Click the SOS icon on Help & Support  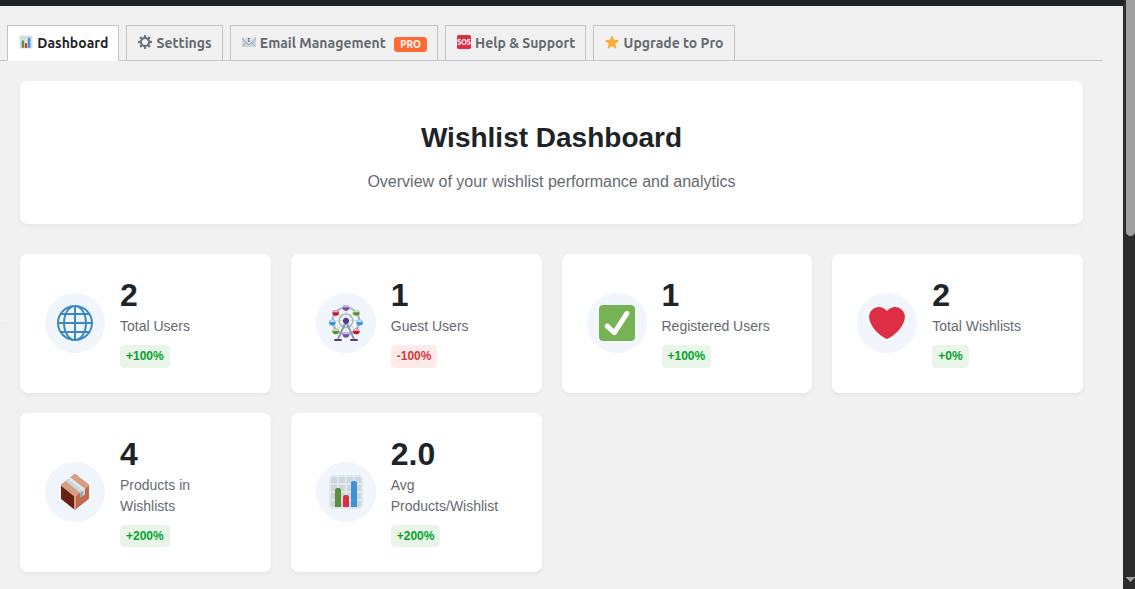coord(465,42)
